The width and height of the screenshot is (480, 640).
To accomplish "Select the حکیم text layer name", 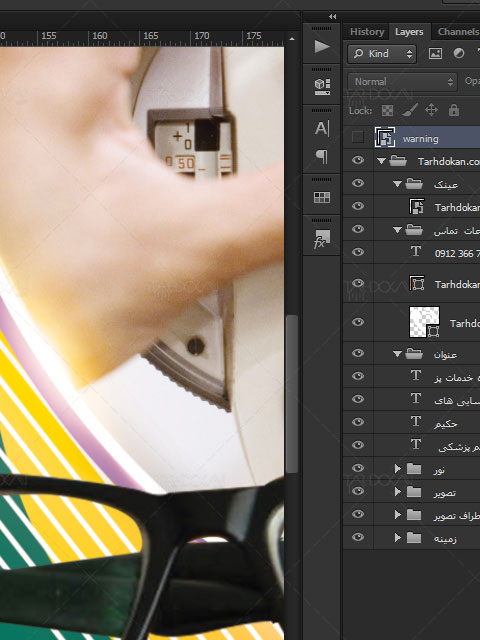I will (445, 424).
